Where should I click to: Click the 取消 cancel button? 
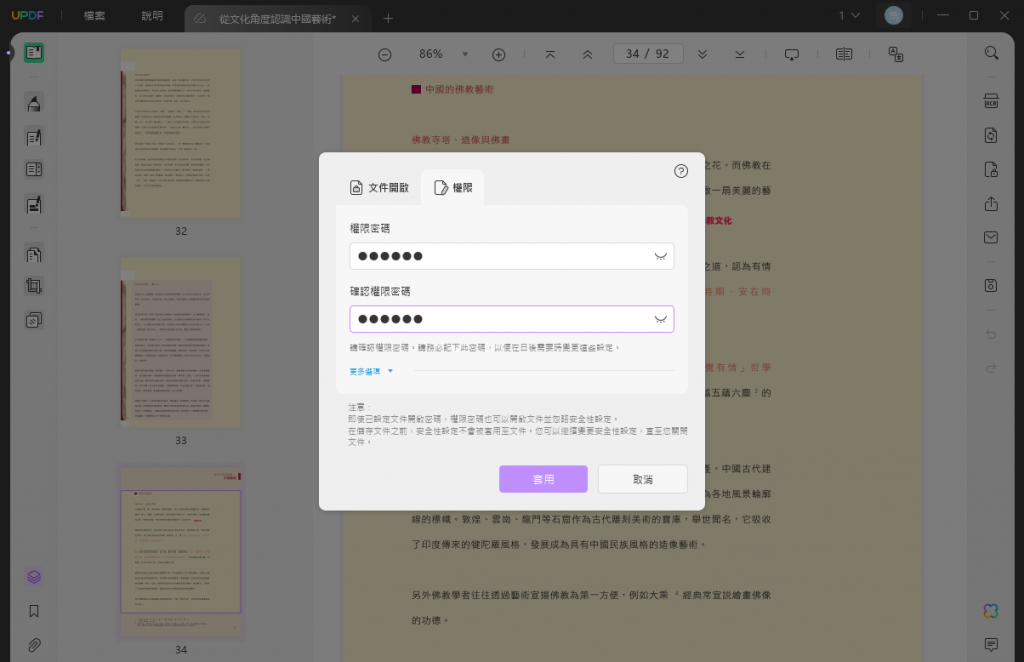[643, 479]
